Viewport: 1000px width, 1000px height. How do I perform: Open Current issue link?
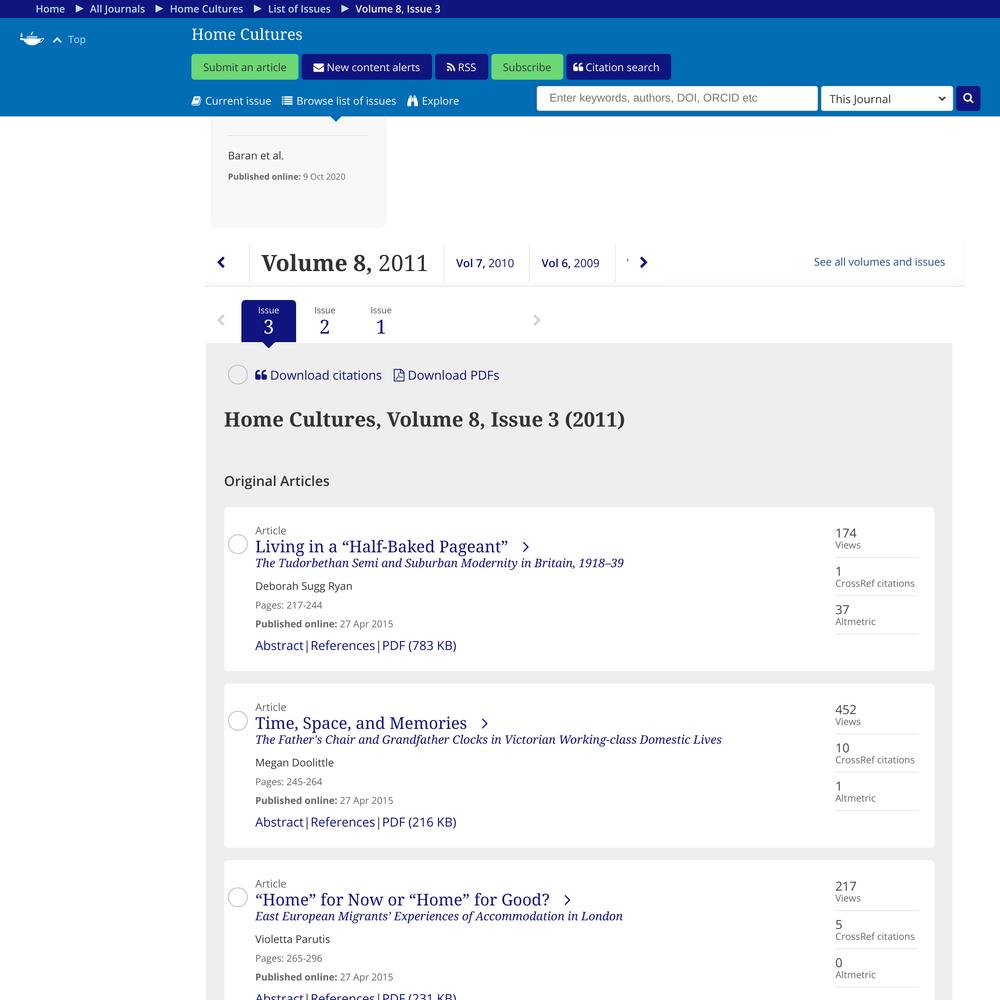point(231,101)
